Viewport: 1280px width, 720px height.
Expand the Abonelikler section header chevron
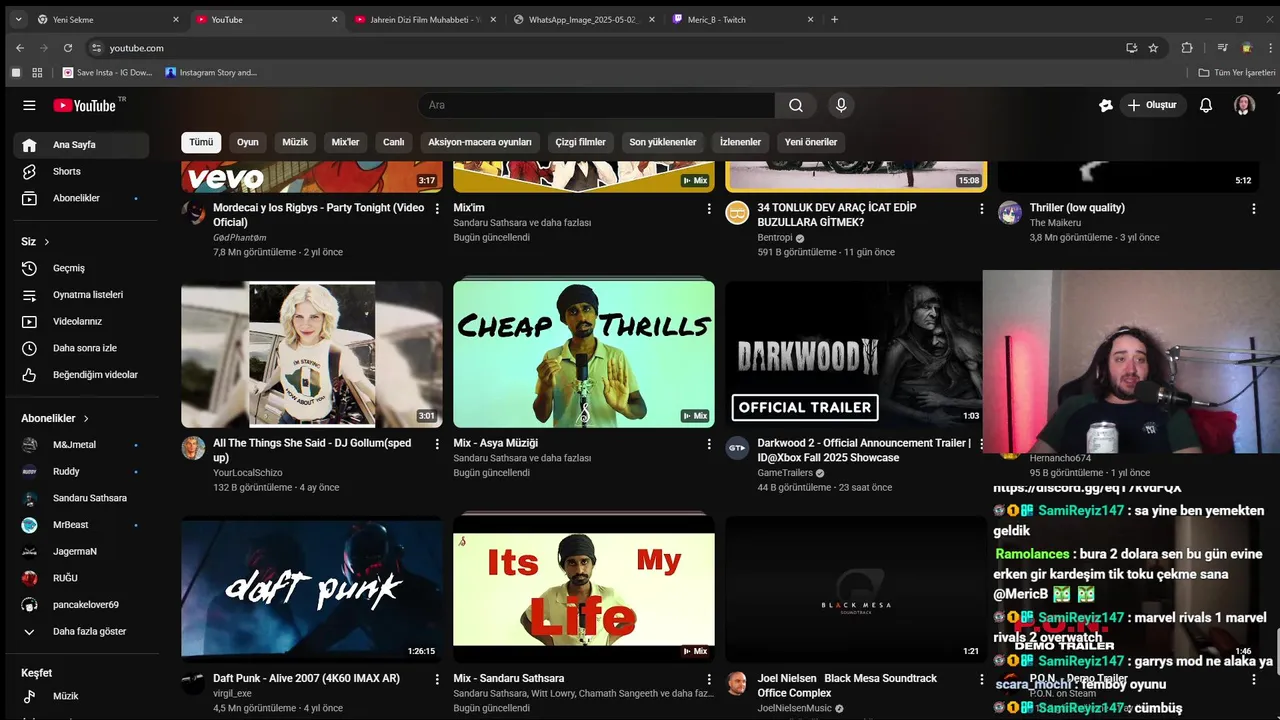pyautogui.click(x=86, y=419)
